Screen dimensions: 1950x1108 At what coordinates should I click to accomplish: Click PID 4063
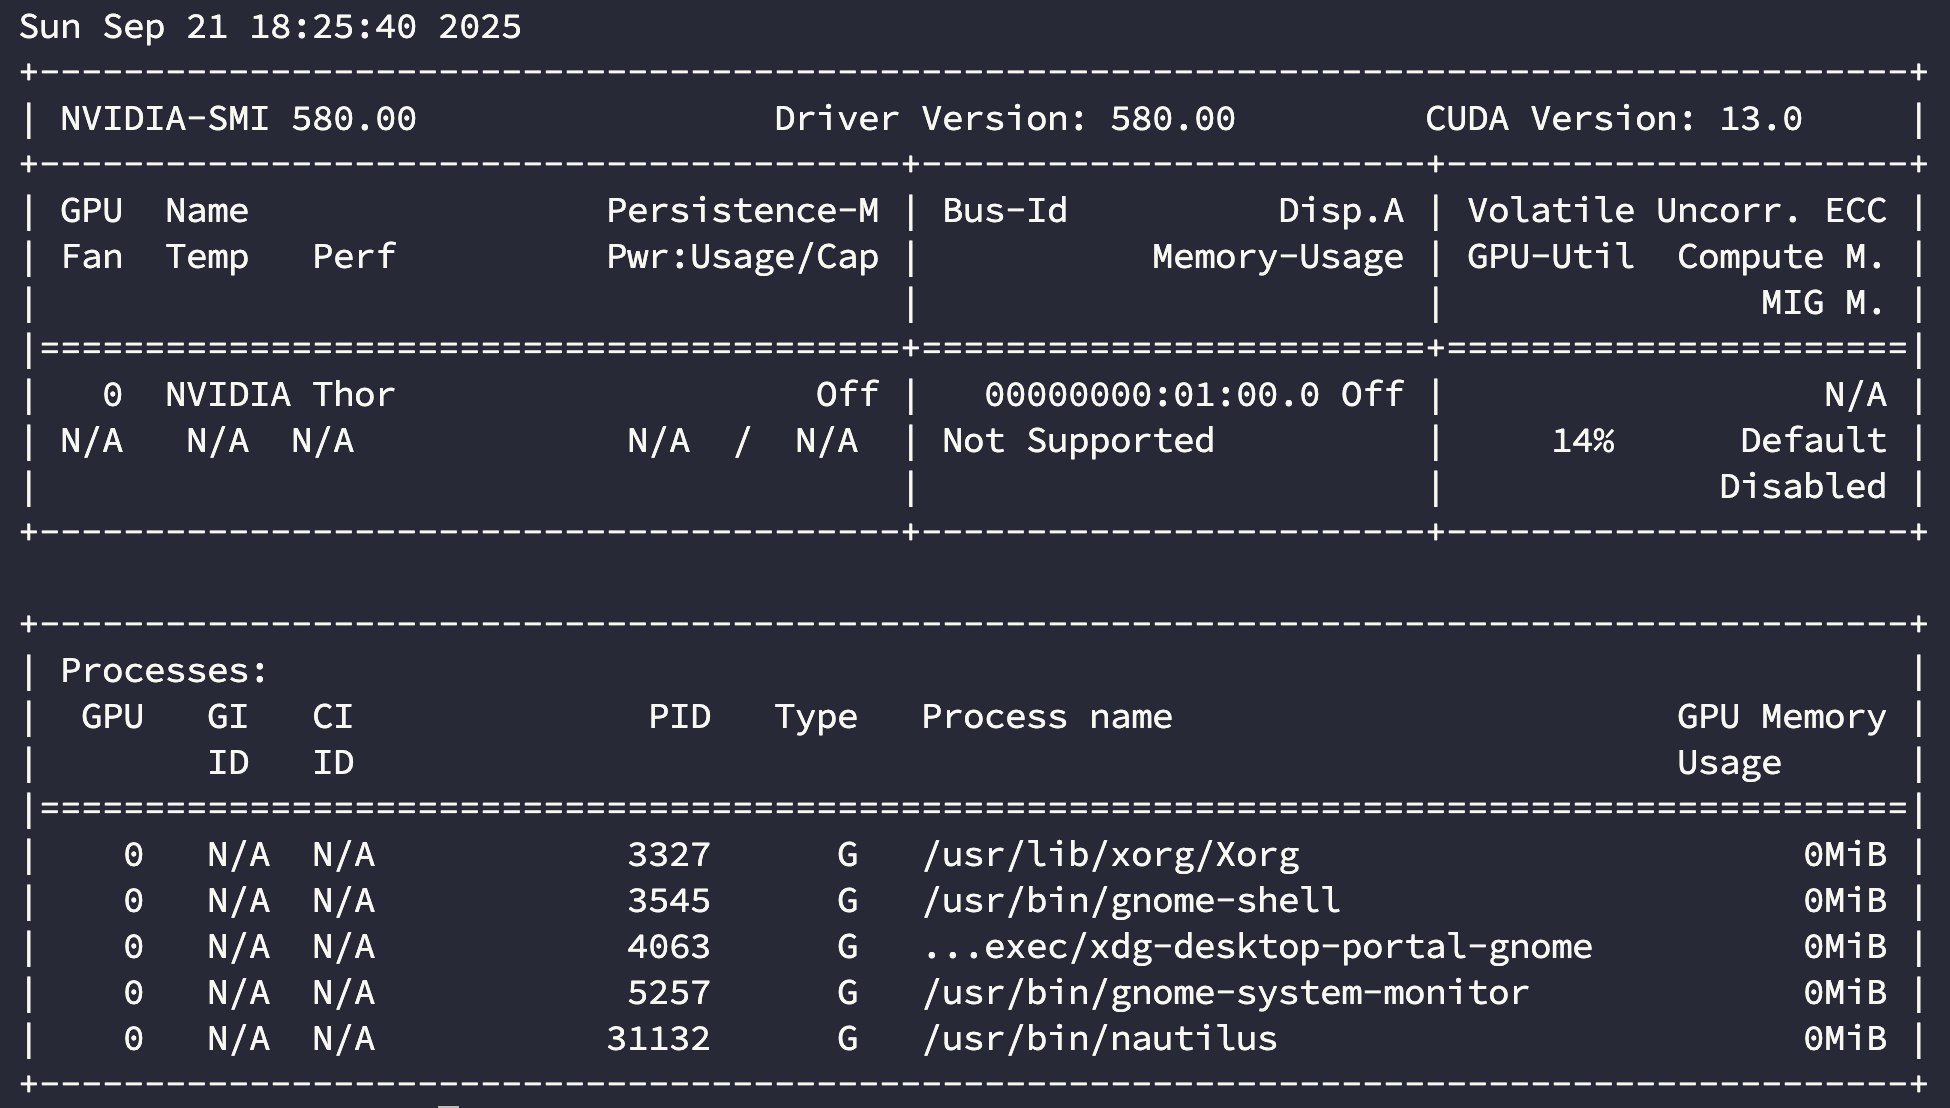pos(669,947)
